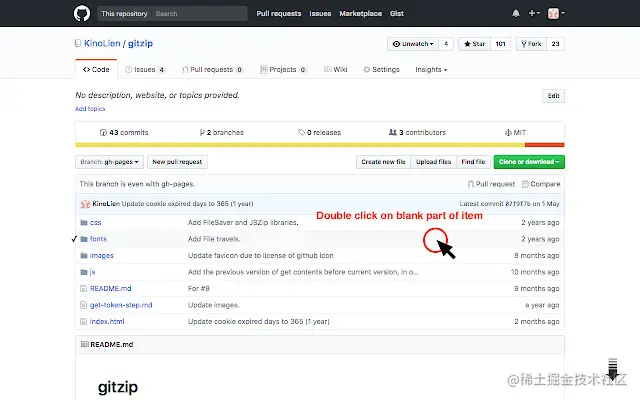This screenshot has height=400, width=640.
Task: Click the index.html file icon
Action: coord(84,321)
